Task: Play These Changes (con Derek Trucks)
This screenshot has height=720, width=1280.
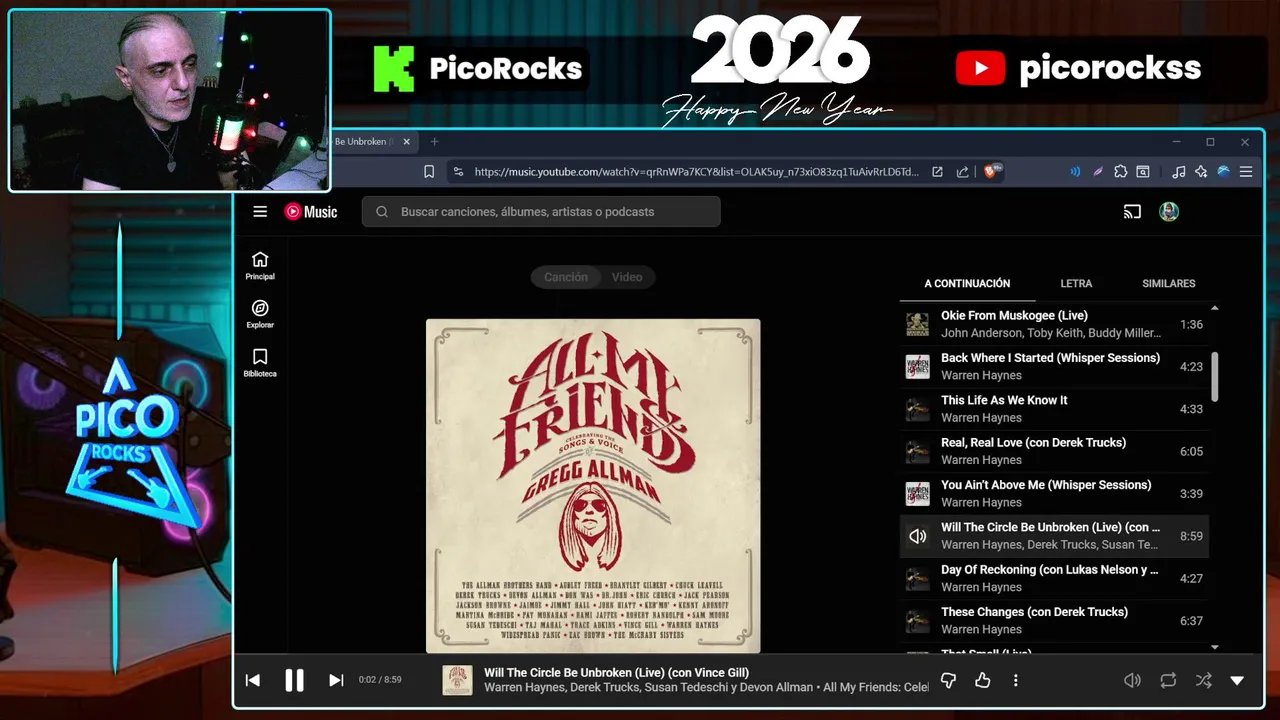Action: point(1054,621)
